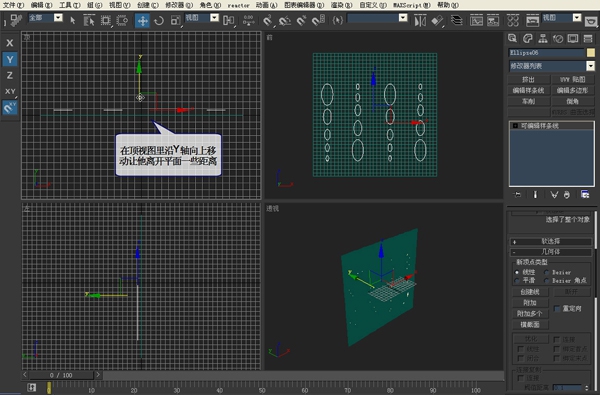Constrain to Z axis button
This screenshot has width=600, height=395.
(x=10, y=75)
